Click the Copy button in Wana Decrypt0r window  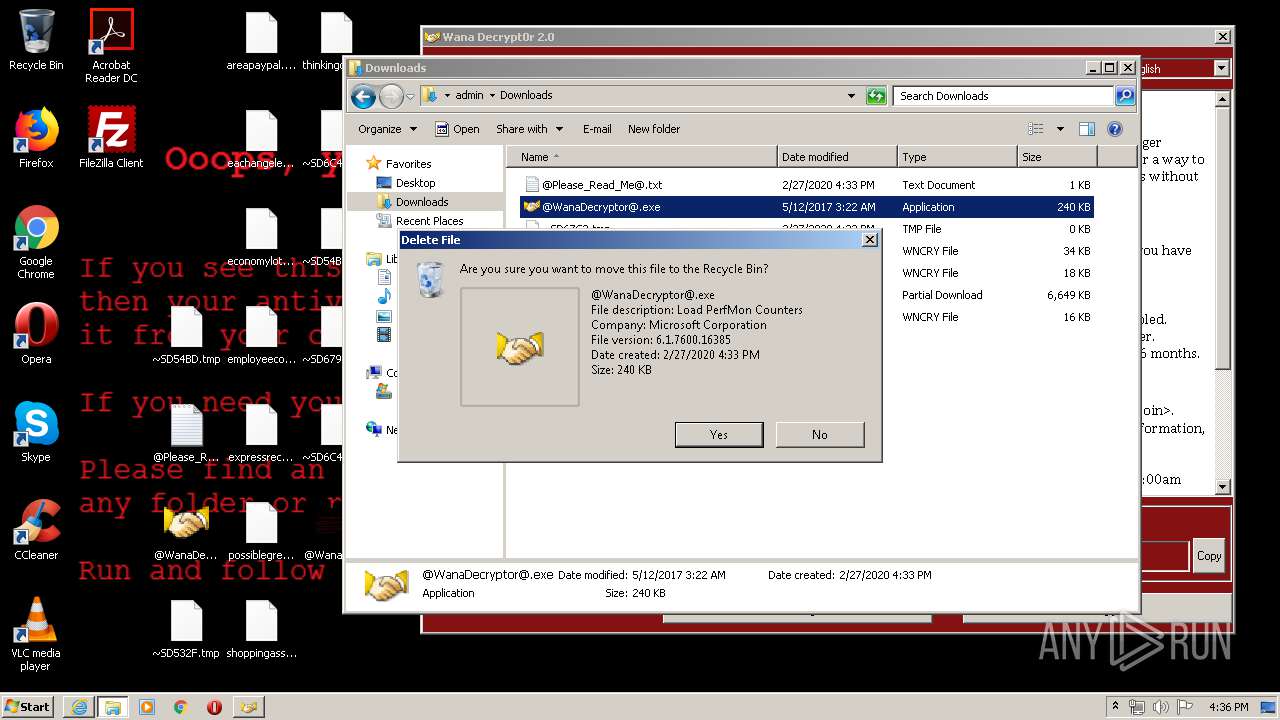pyautogui.click(x=1209, y=556)
